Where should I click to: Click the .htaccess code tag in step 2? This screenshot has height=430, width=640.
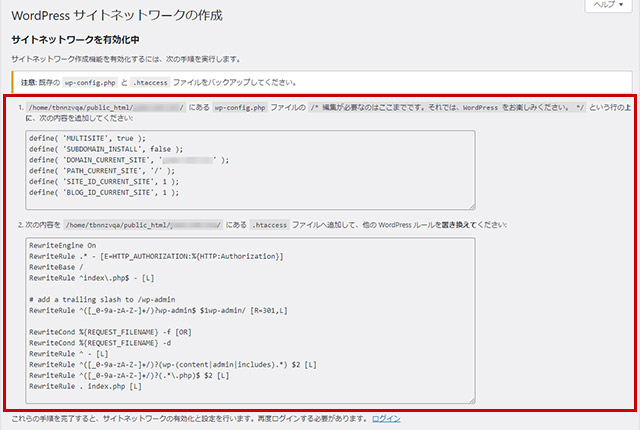coord(269,225)
